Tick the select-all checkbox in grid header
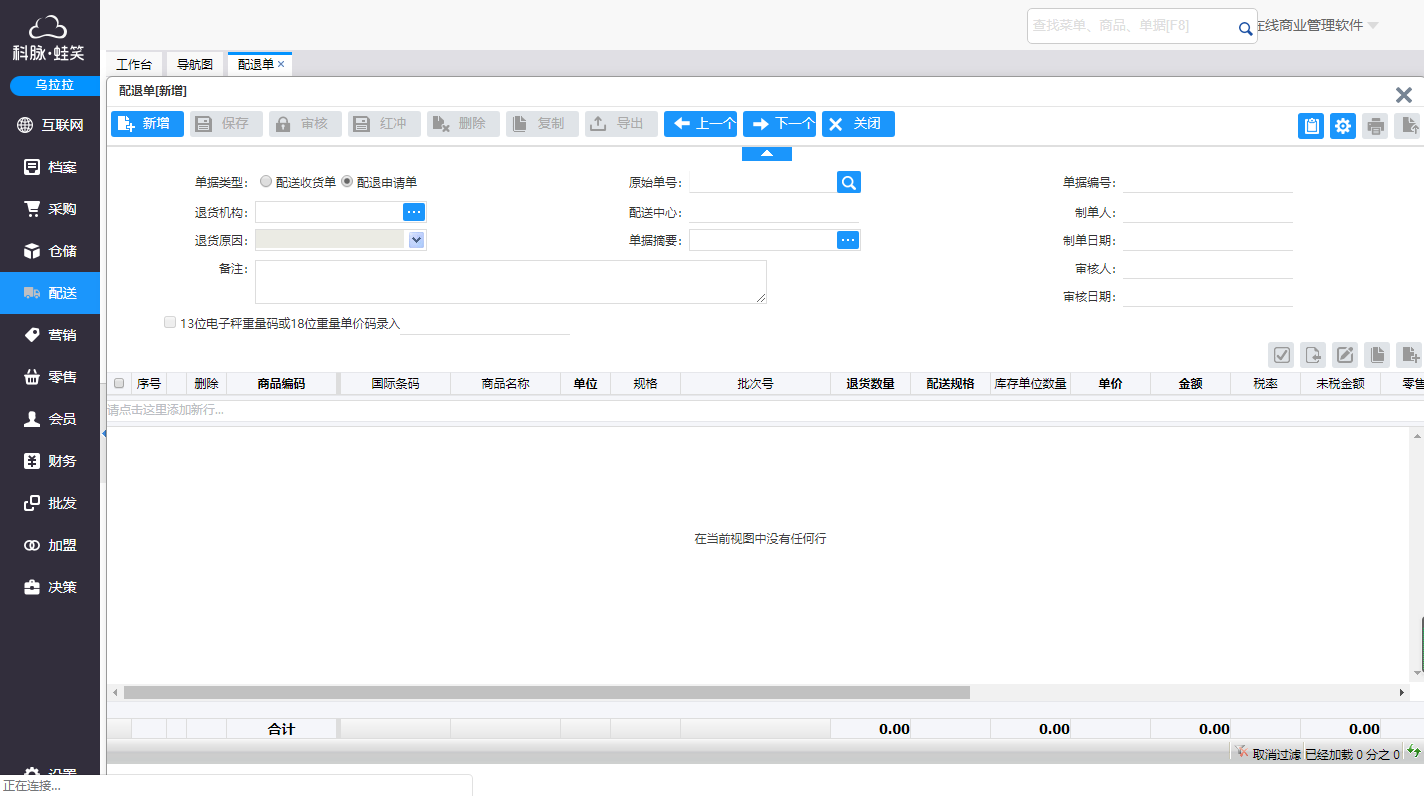 click(x=119, y=383)
